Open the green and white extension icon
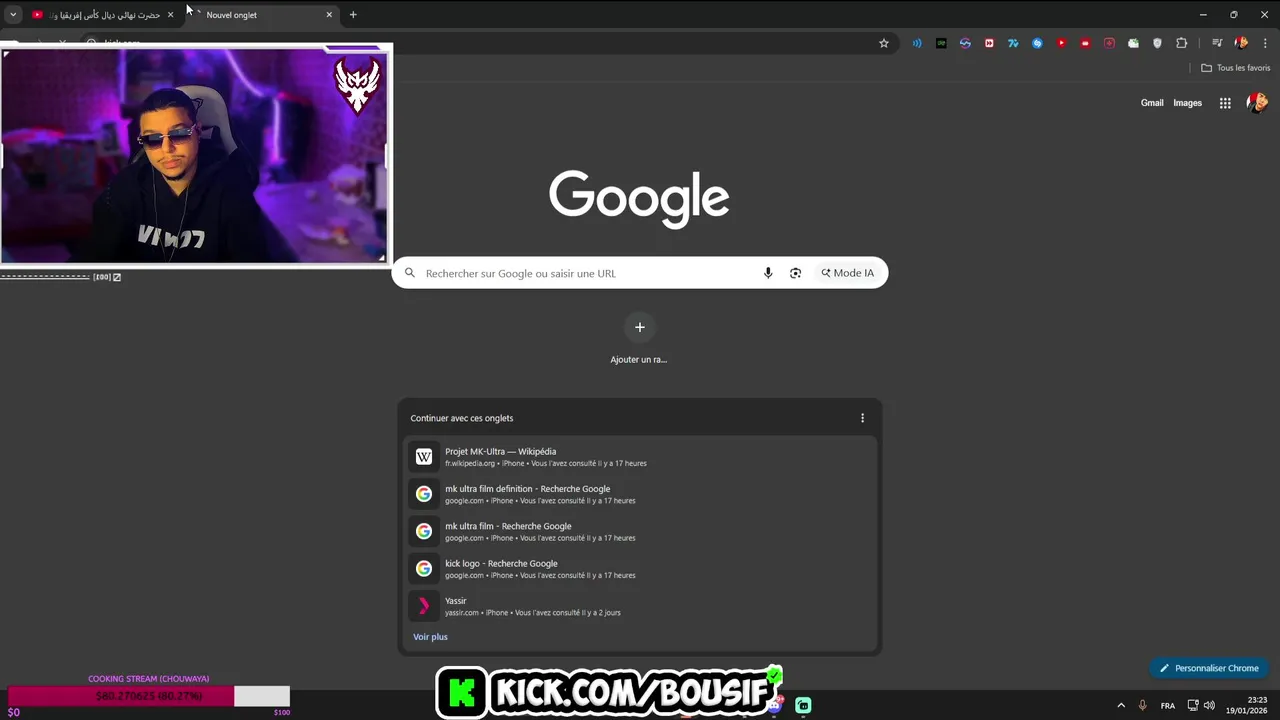The height and width of the screenshot is (720, 1280). [1133, 43]
